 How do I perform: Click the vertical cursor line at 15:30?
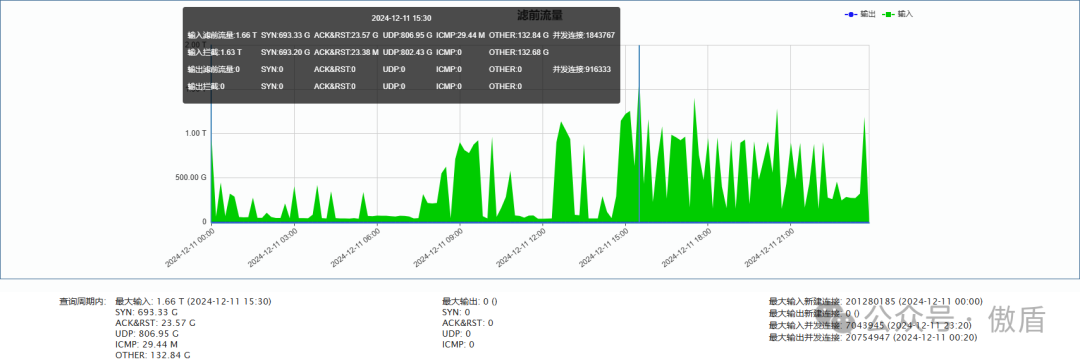click(639, 134)
